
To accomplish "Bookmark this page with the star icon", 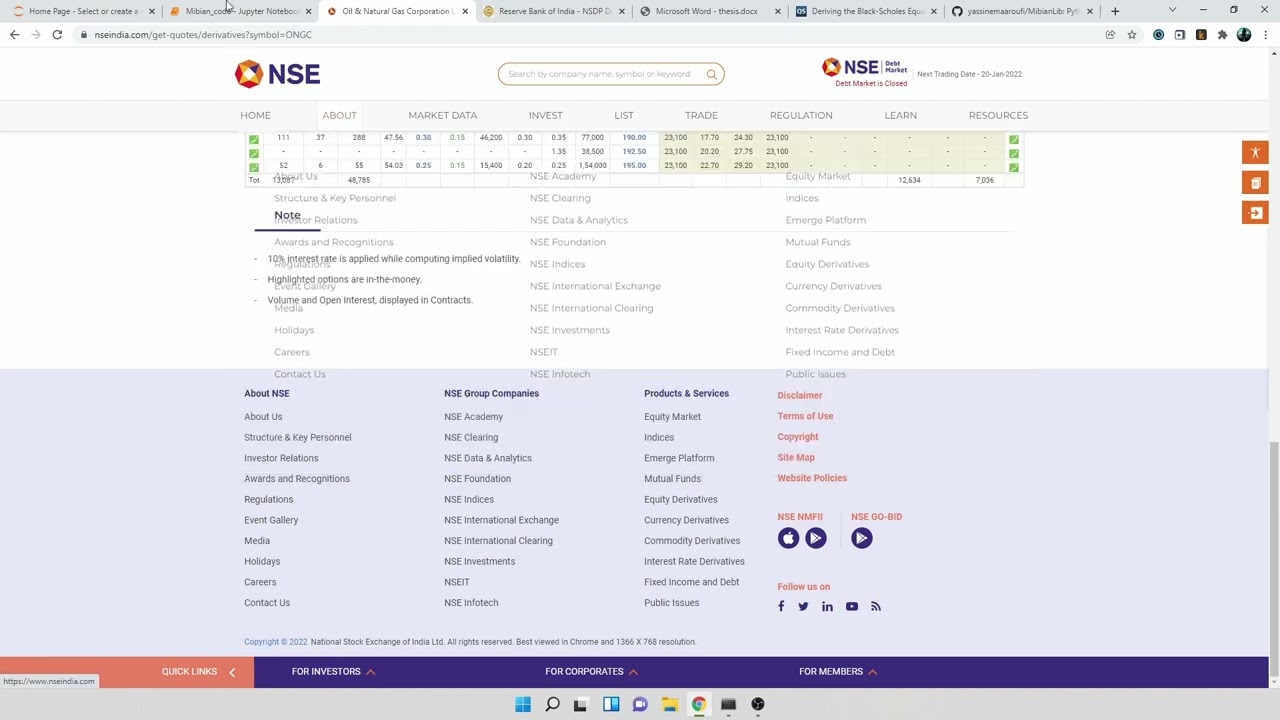I will coord(1132,35).
